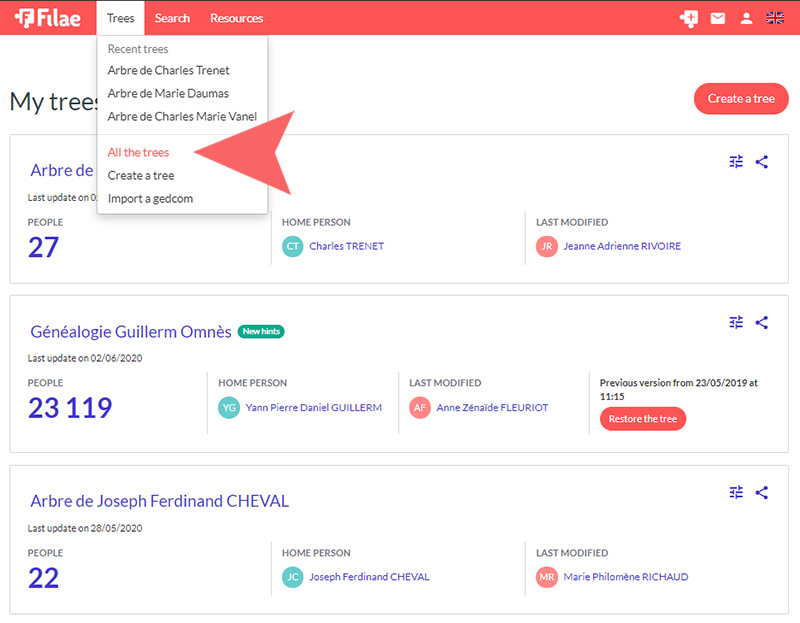Open home person Charles TRENET
Viewport: 800px width, 623px height.
coord(346,246)
